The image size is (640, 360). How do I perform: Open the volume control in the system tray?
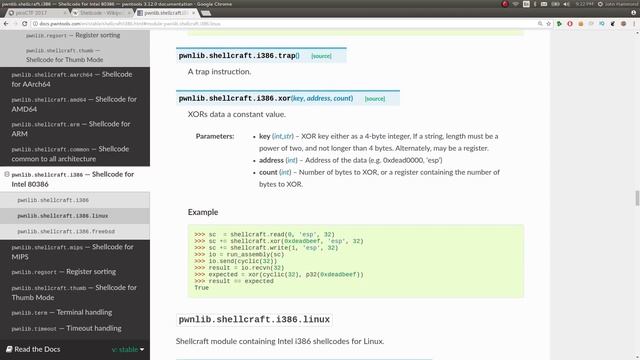point(566,4)
